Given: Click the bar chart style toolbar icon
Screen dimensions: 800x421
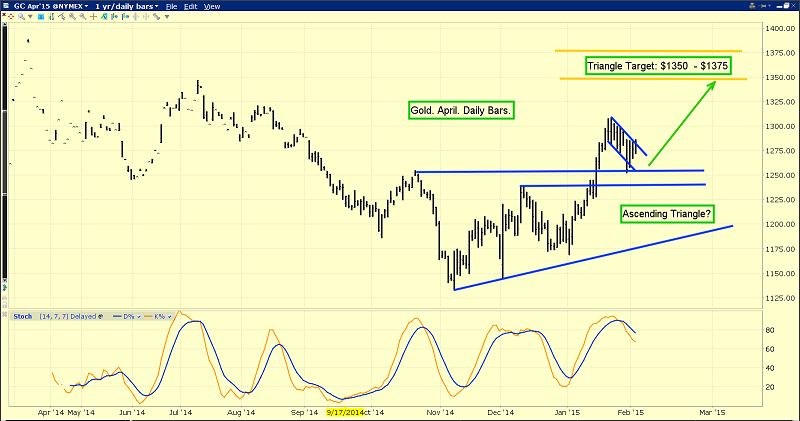Looking at the screenshot, I should pos(52,17).
